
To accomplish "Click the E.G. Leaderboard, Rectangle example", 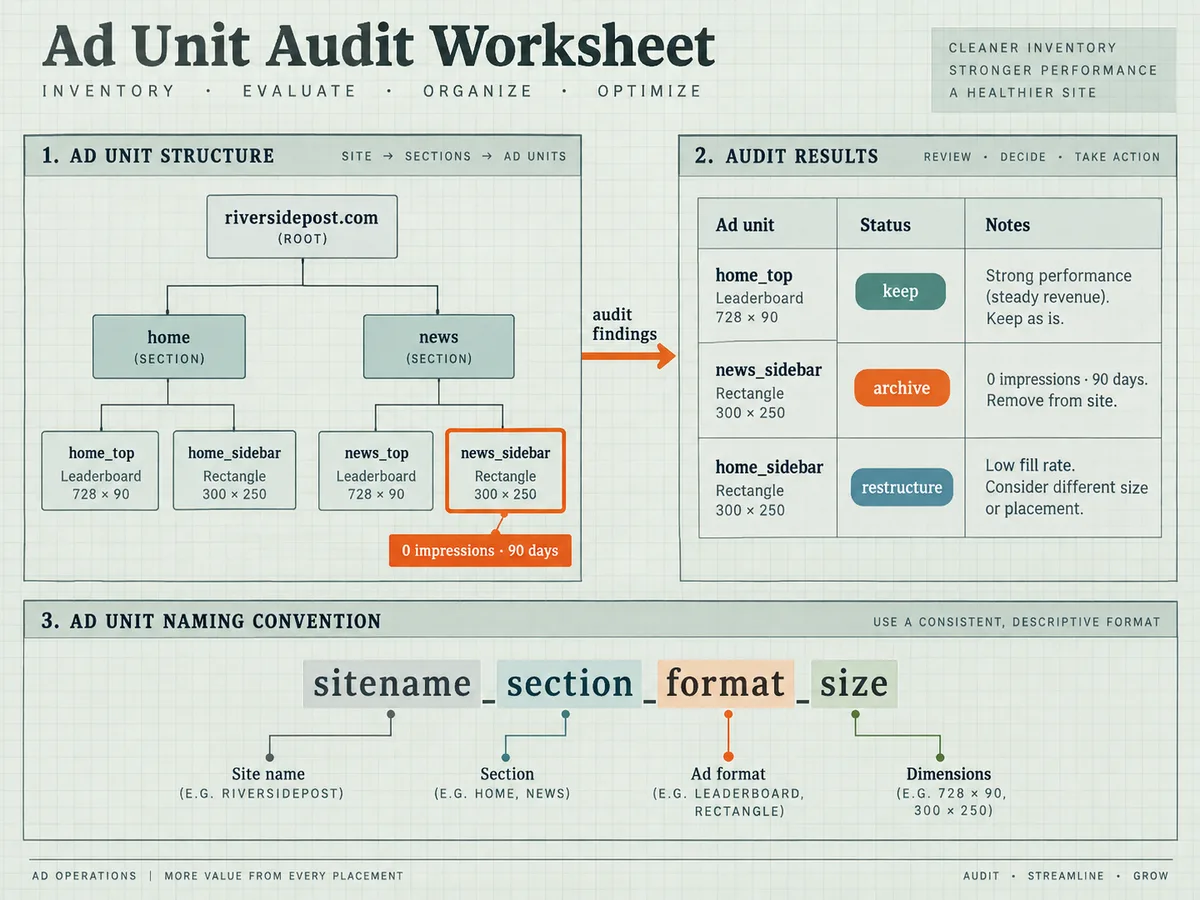I will point(728,802).
